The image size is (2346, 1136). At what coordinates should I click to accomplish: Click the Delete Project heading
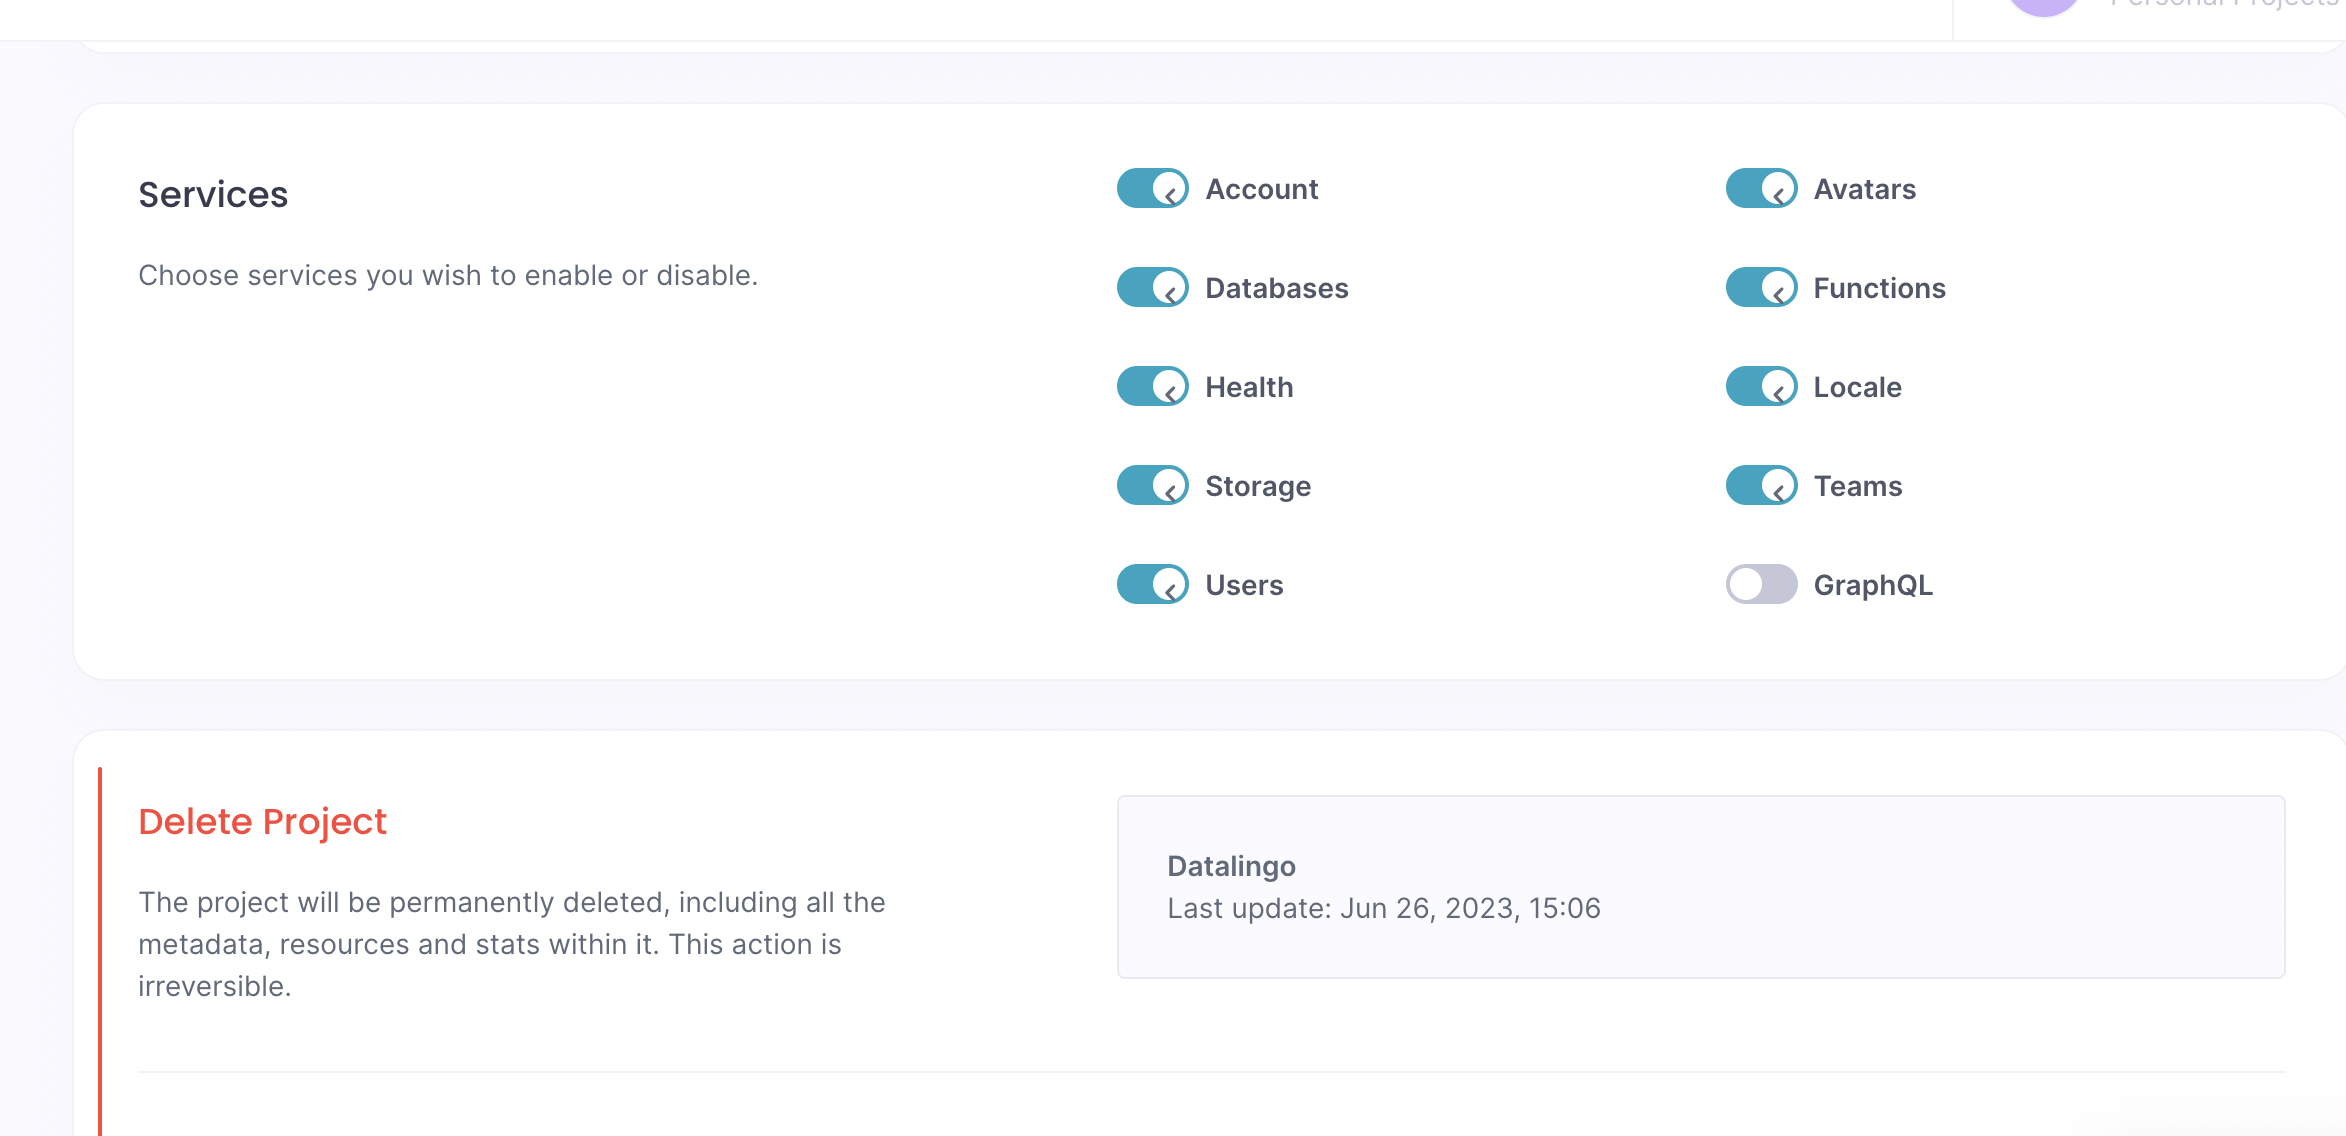click(x=262, y=822)
